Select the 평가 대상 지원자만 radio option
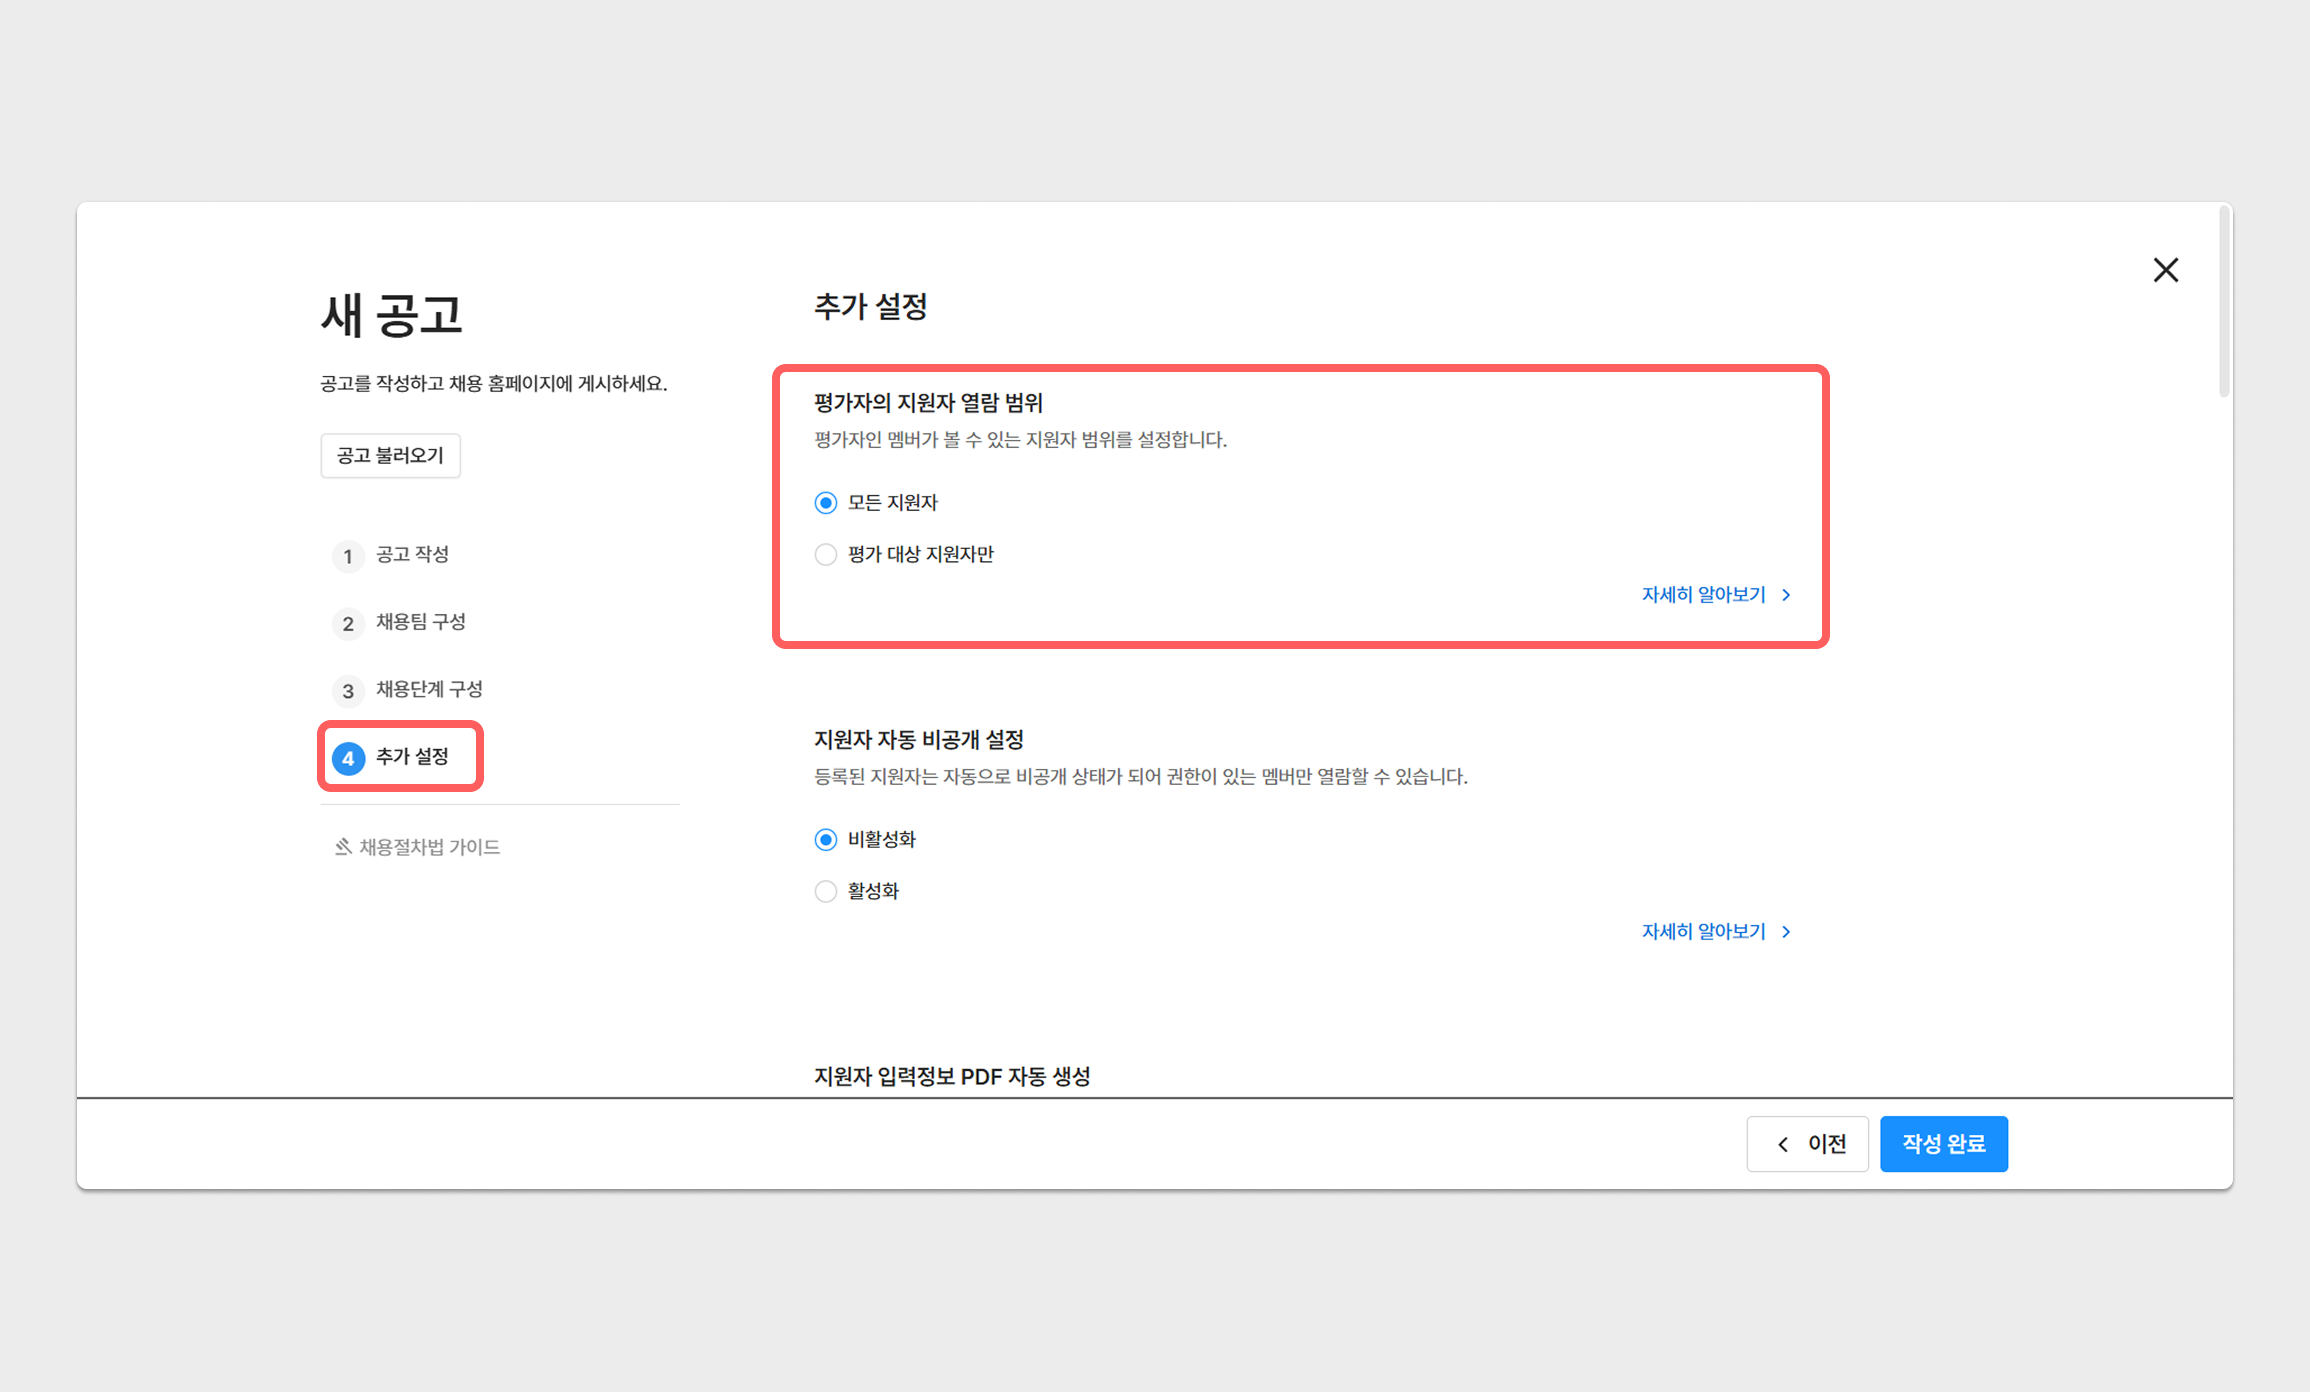The image size is (2310, 1392). 825,555
